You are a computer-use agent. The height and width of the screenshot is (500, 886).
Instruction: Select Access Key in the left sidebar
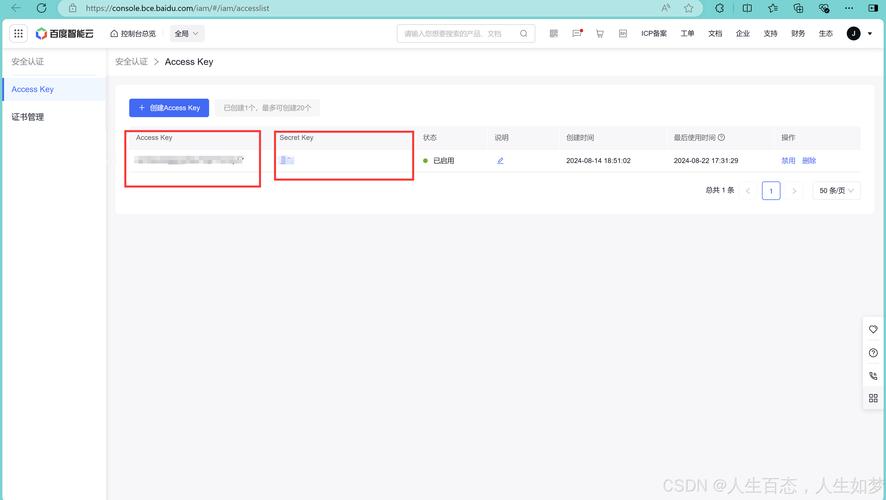coord(54,89)
